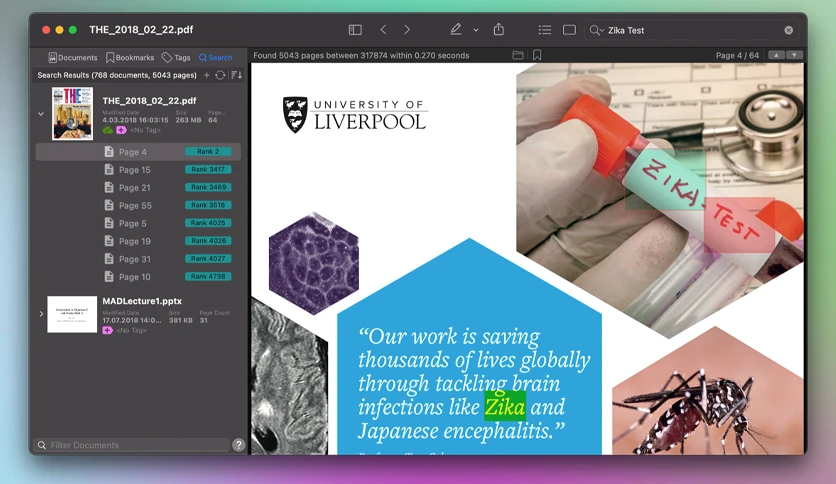Click the green cloud sync icon
This screenshot has height=484, width=836.
tap(108, 130)
